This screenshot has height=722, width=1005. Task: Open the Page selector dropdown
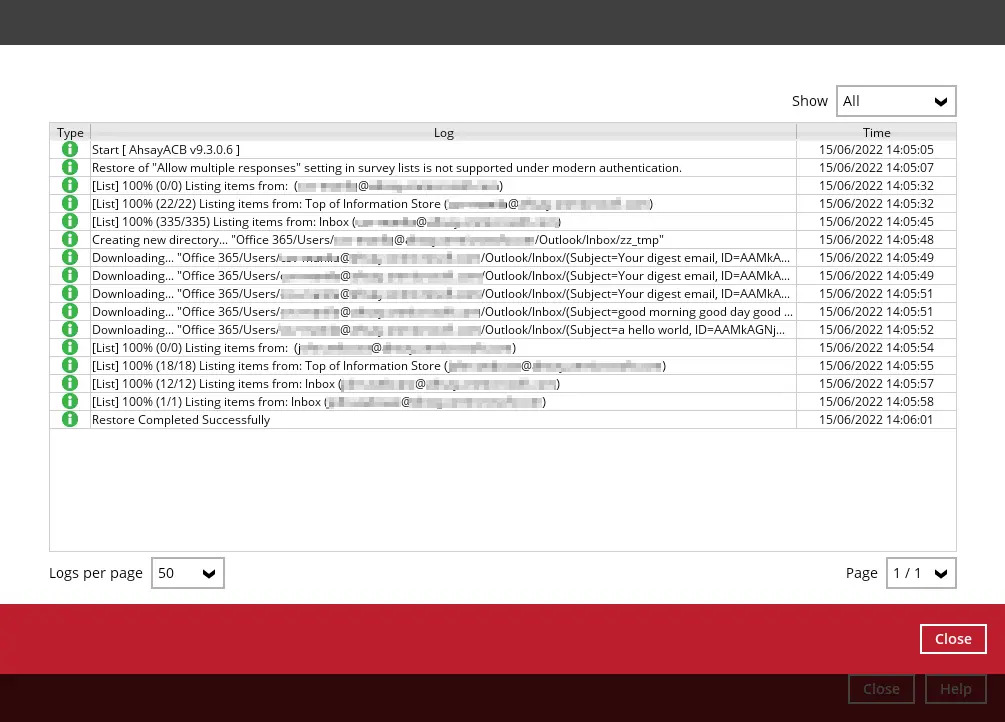click(920, 573)
